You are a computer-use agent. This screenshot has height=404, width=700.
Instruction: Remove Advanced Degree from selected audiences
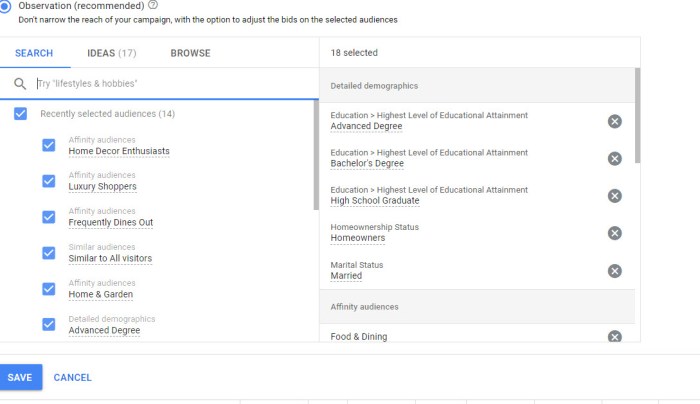tap(614, 121)
